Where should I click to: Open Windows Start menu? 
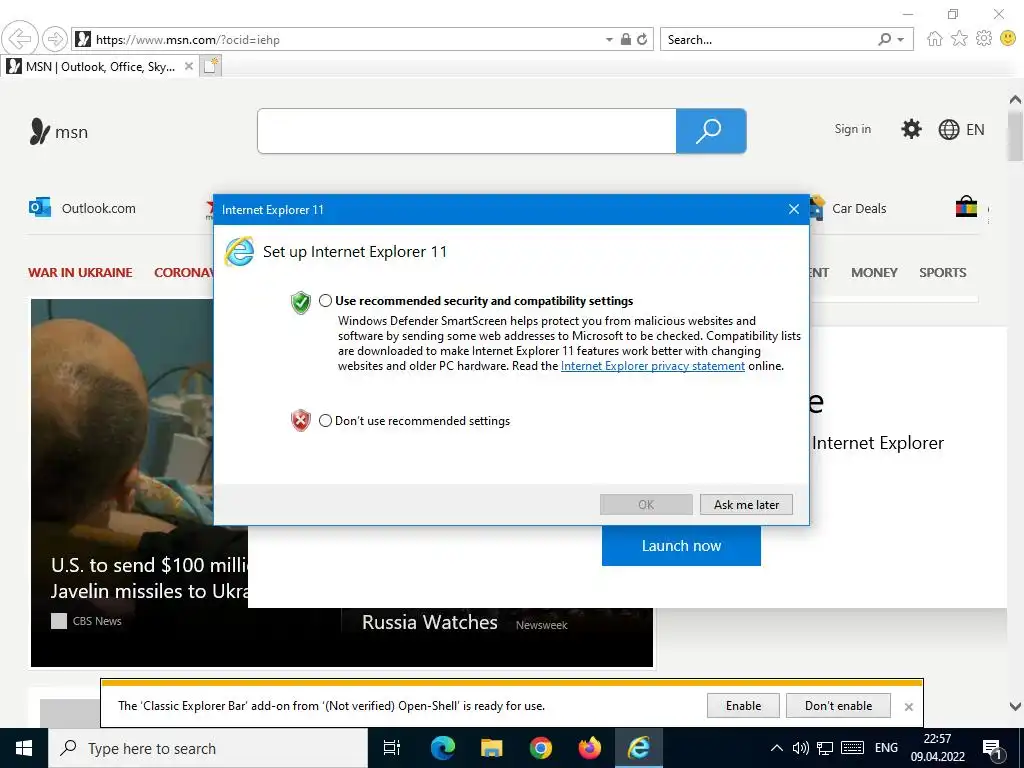pyautogui.click(x=24, y=748)
